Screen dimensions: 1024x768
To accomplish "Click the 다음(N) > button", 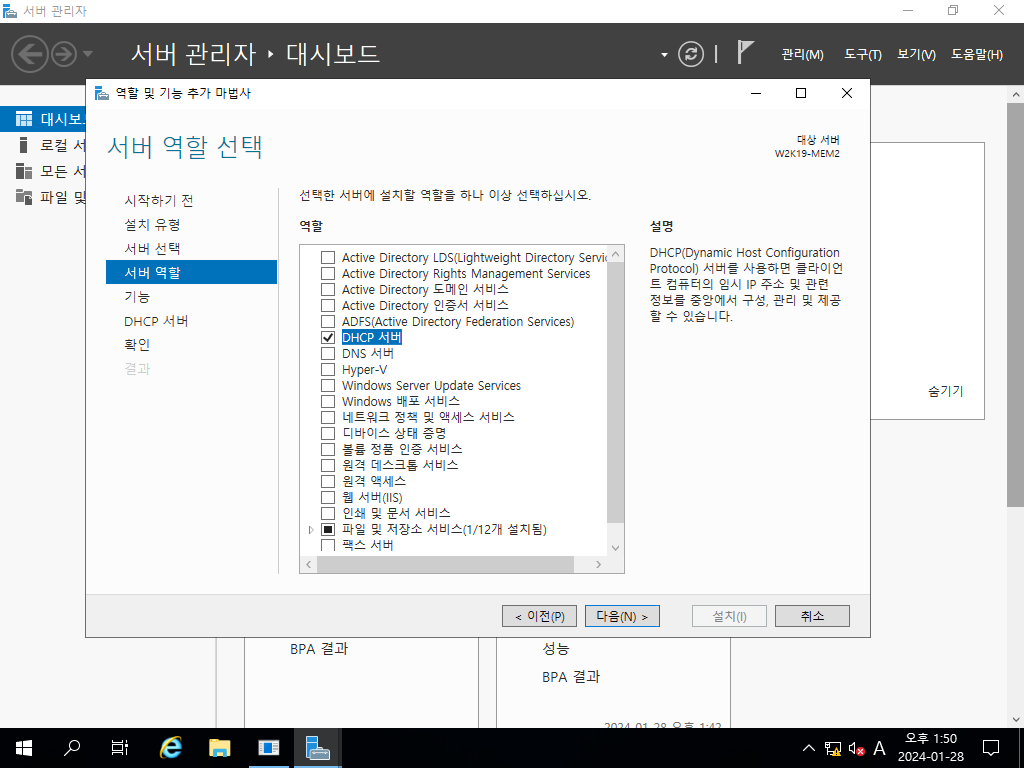I will pyautogui.click(x=622, y=616).
